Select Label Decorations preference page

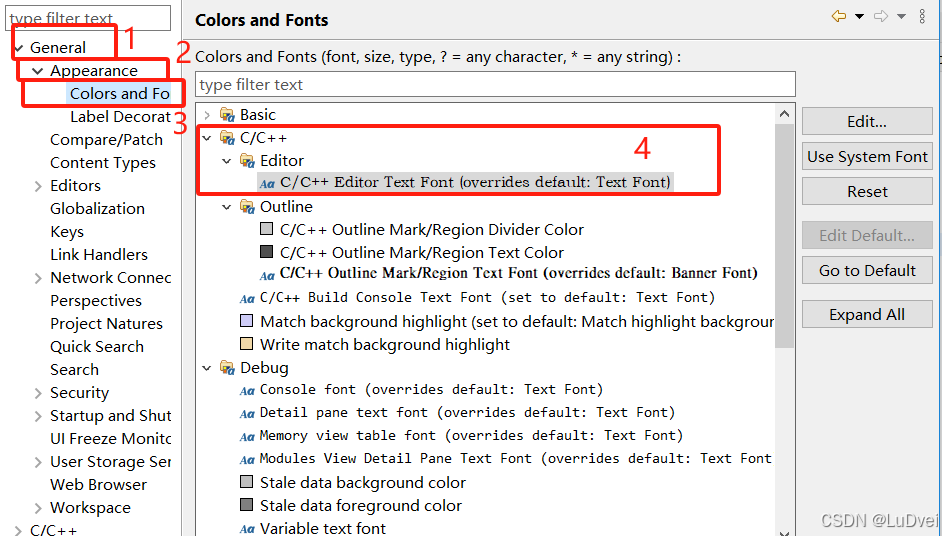(x=120, y=117)
